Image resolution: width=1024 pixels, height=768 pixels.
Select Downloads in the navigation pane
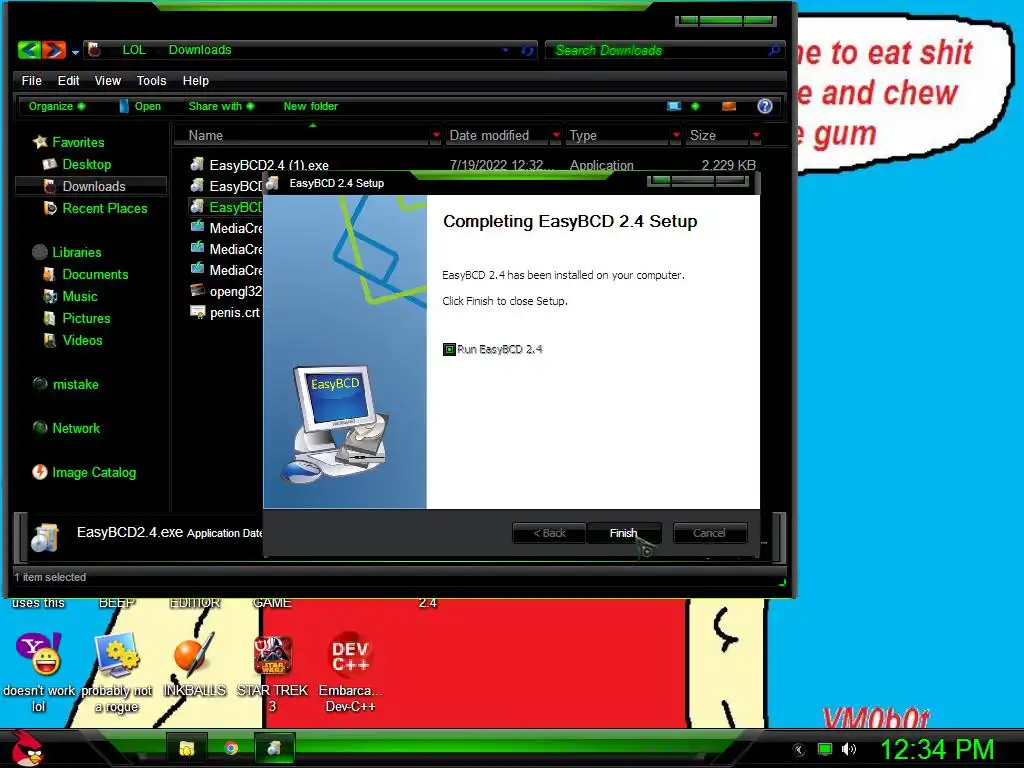(91, 186)
